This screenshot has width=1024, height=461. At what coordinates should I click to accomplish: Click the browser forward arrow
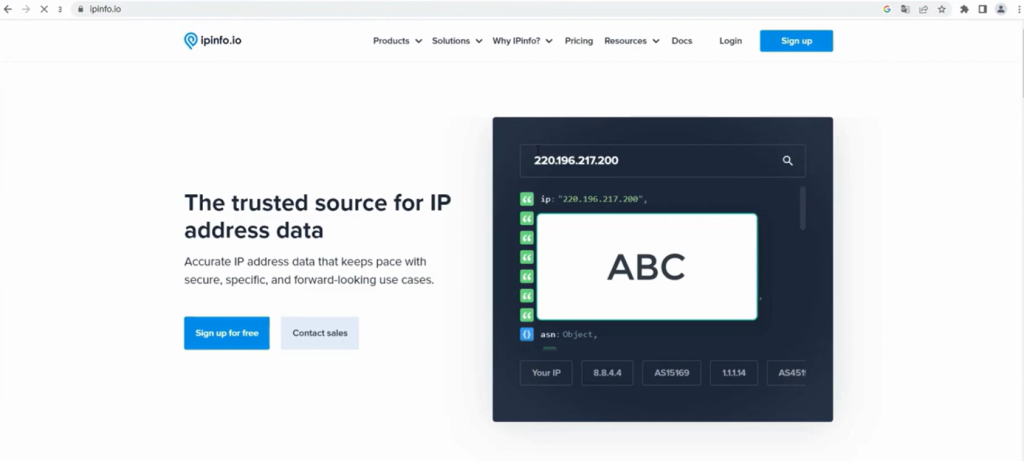pos(26,9)
